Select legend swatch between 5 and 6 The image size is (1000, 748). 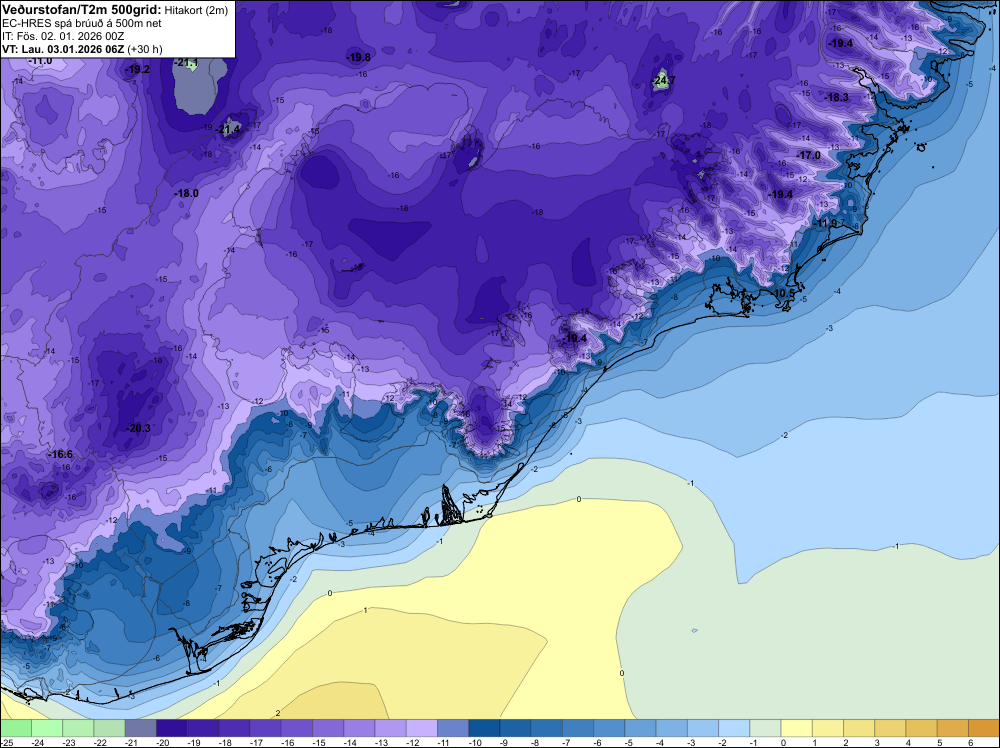click(x=953, y=728)
